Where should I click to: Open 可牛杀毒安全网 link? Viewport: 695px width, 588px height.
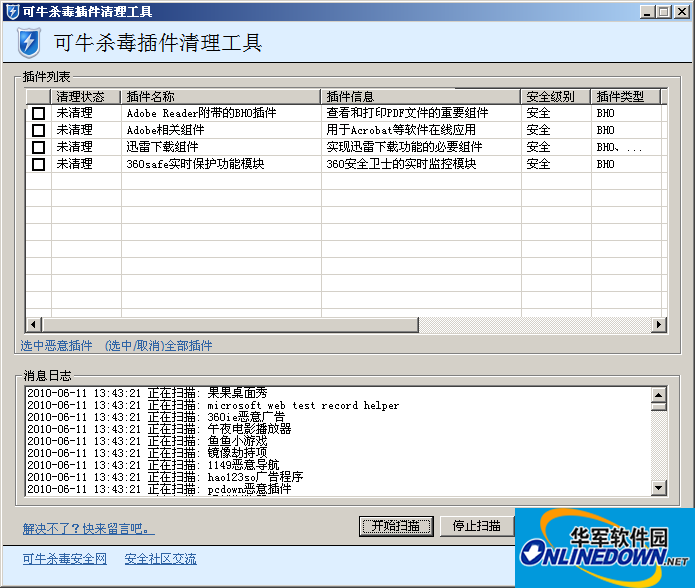(x=65, y=559)
